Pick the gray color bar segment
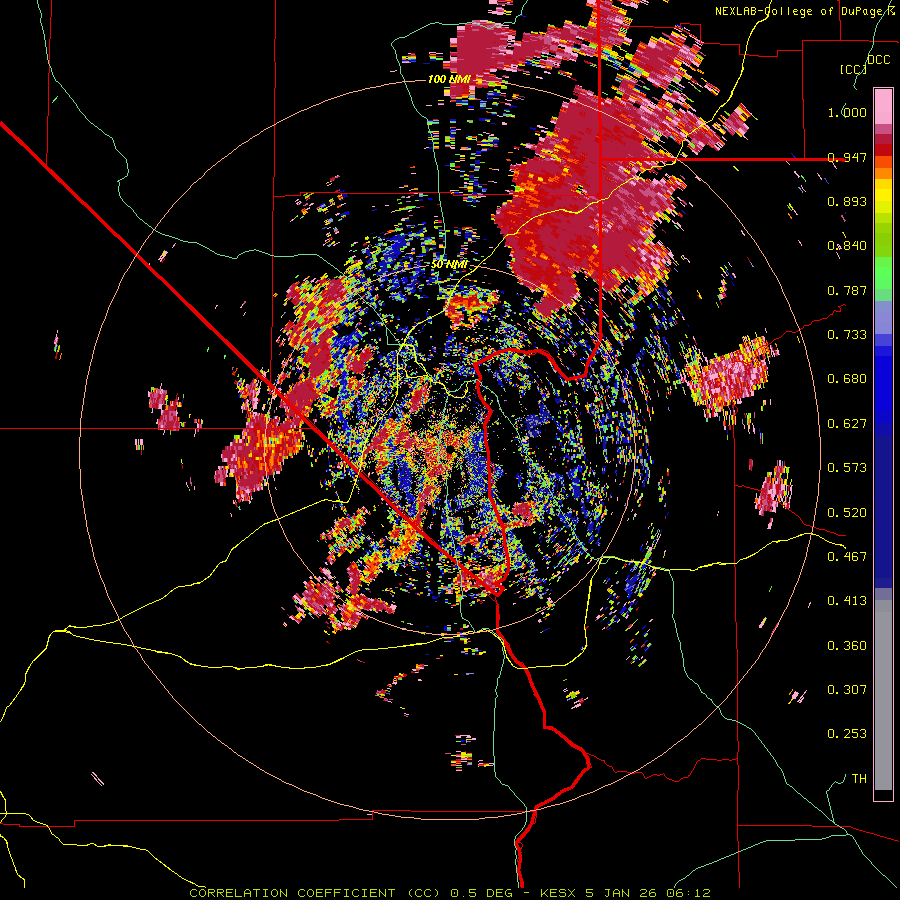This screenshot has width=900, height=900. [883, 695]
